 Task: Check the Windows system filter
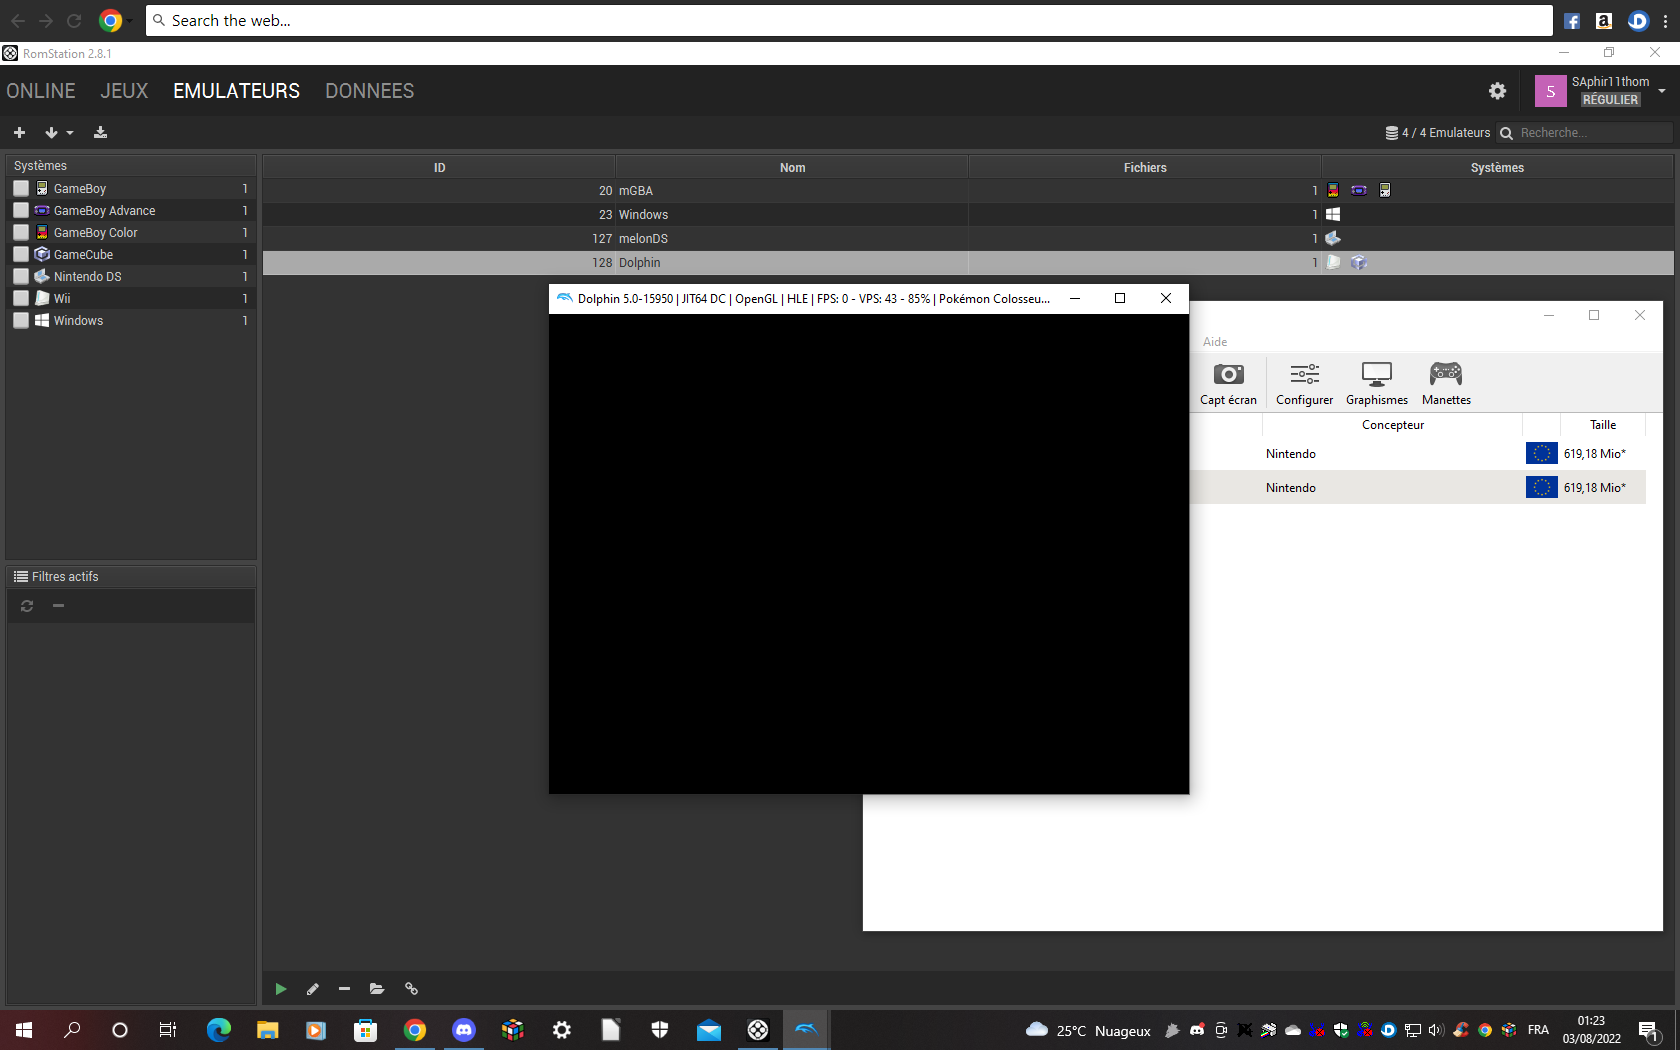(21, 320)
